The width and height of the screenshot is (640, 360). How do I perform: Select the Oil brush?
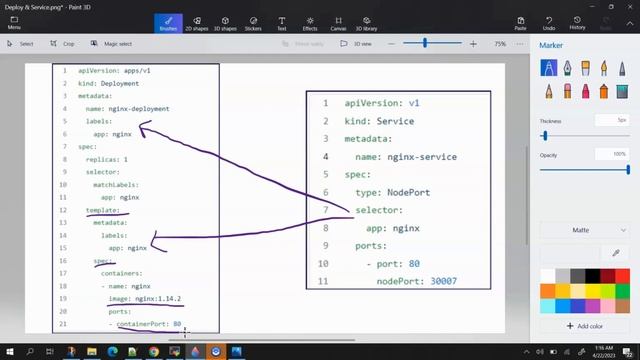point(585,68)
